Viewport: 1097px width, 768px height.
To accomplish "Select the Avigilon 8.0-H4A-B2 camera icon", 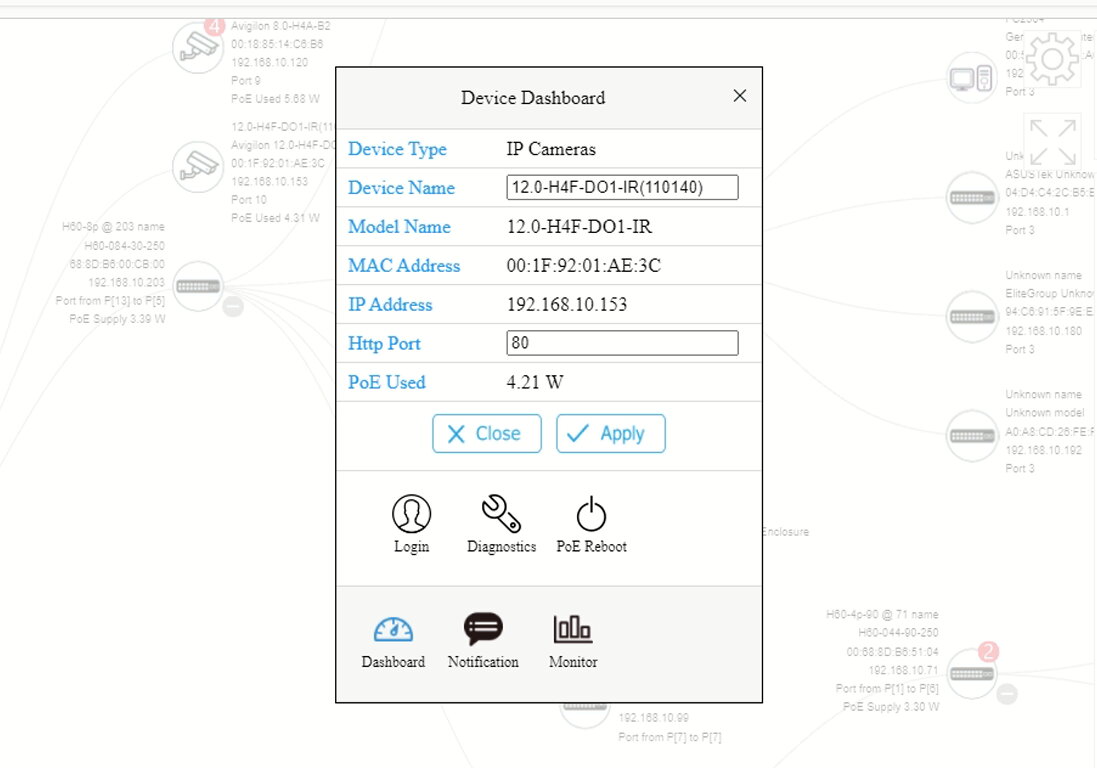I will point(198,47).
